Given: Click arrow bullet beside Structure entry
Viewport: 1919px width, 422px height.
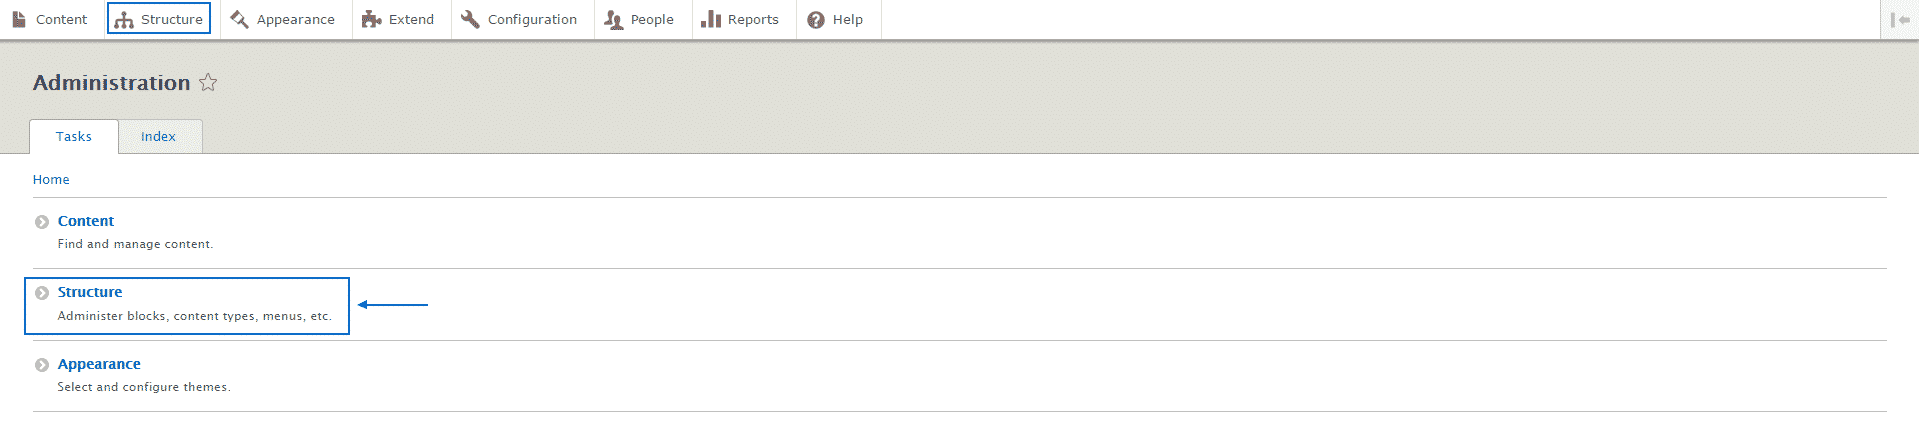Looking at the screenshot, I should tap(42, 293).
